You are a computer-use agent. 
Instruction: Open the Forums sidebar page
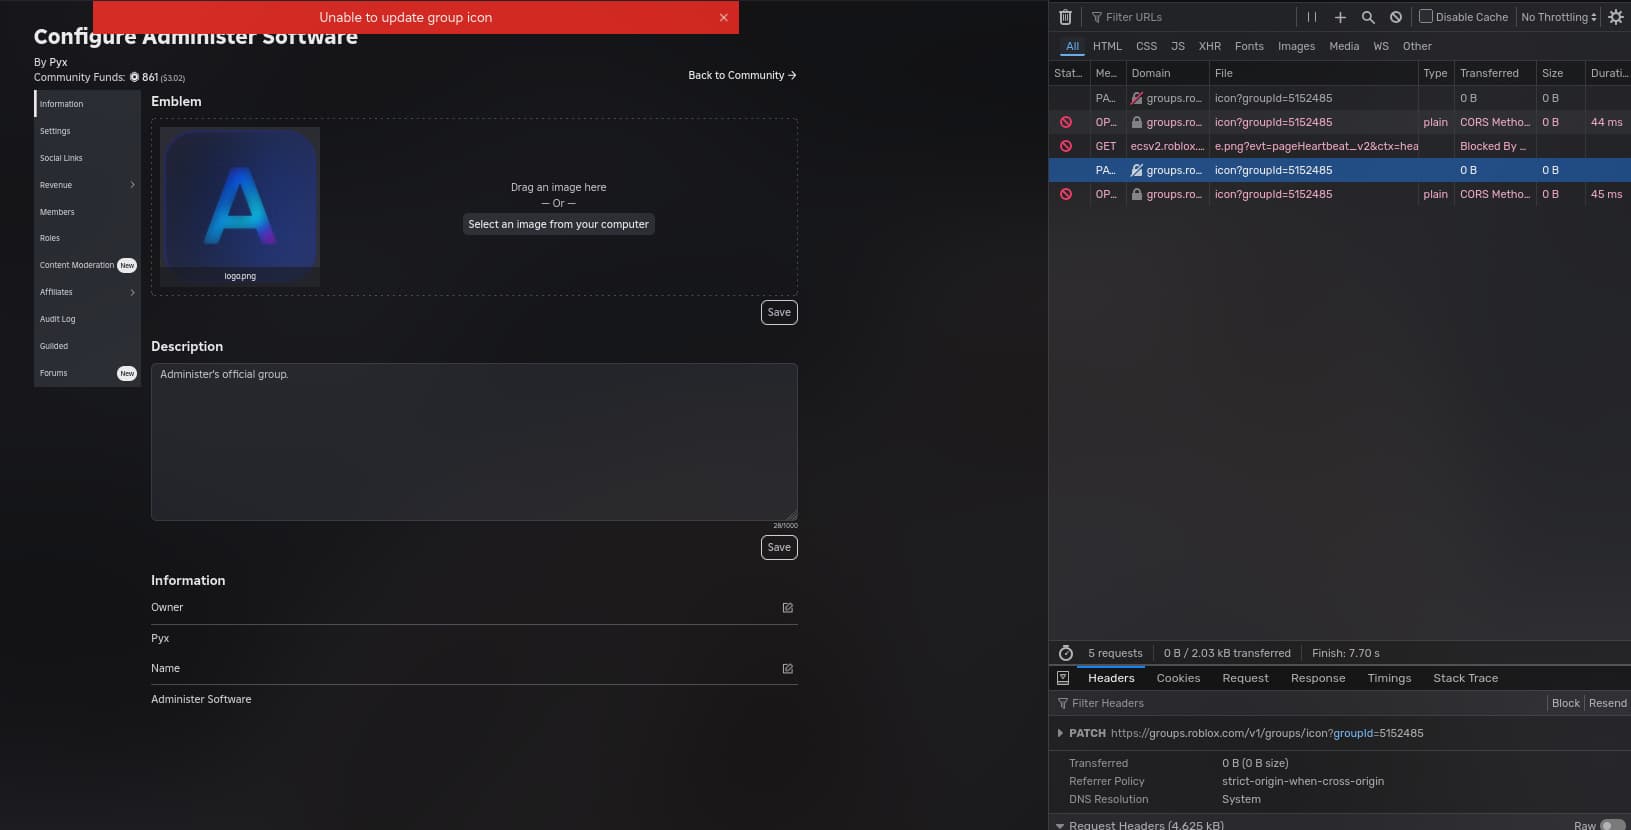click(87, 373)
